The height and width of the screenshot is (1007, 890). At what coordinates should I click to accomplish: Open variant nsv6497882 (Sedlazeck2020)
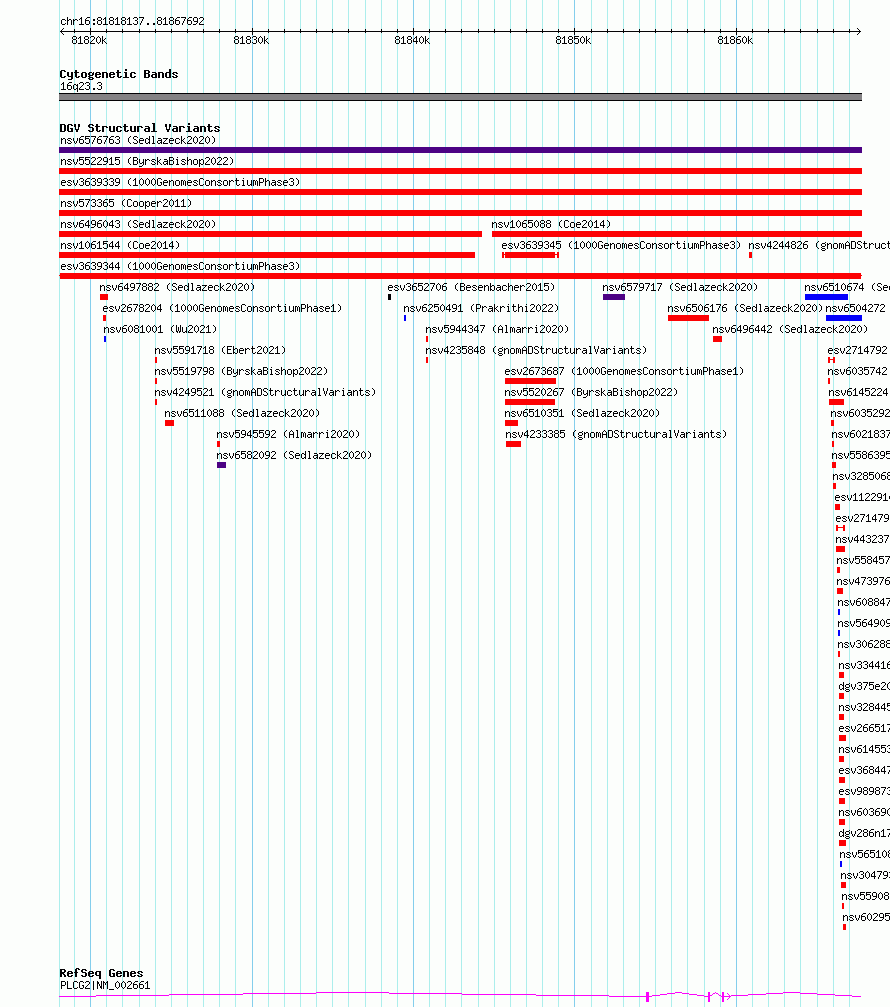pyautogui.click(x=177, y=287)
